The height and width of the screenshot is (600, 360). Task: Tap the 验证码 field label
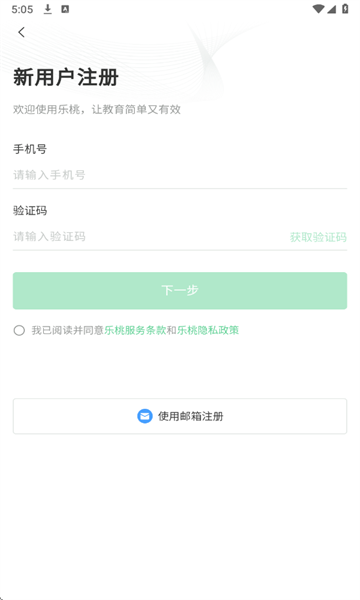pos(30,210)
